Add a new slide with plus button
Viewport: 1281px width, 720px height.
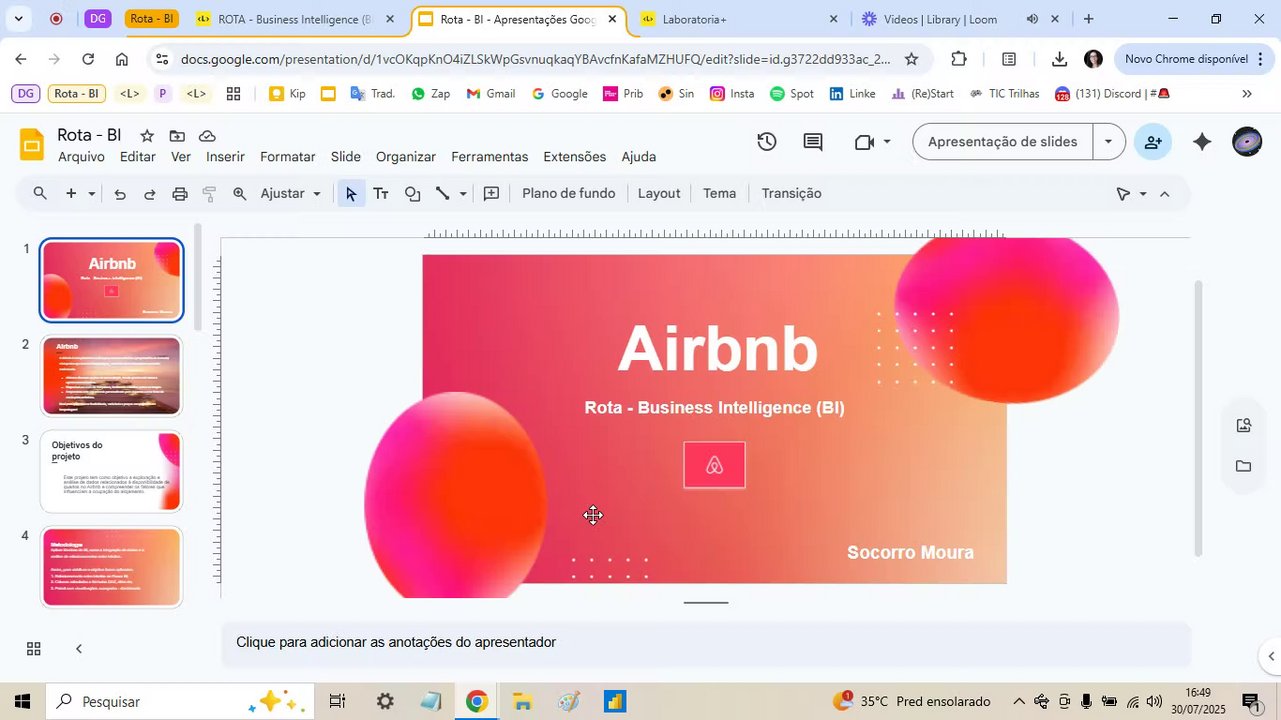71,194
